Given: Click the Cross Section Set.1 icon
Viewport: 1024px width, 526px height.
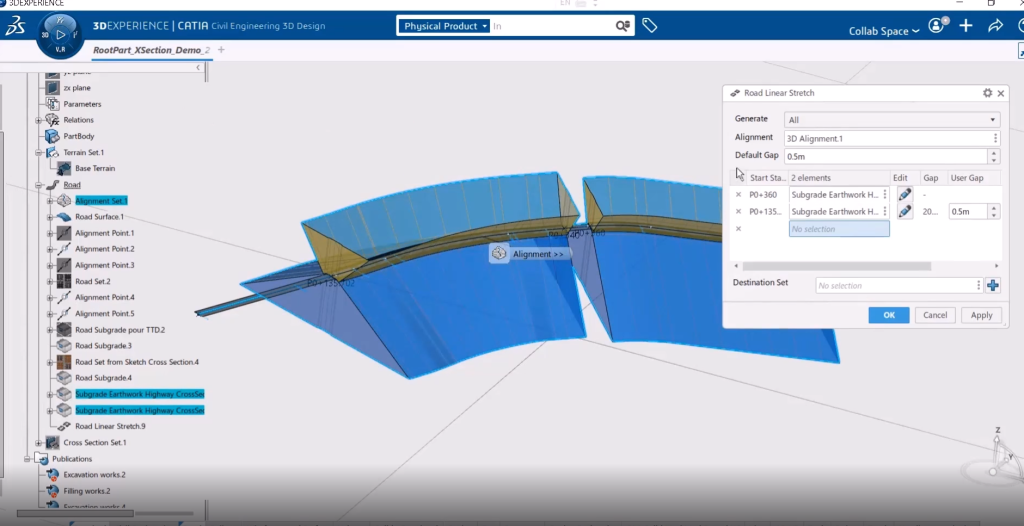Looking at the screenshot, I should click(x=53, y=442).
